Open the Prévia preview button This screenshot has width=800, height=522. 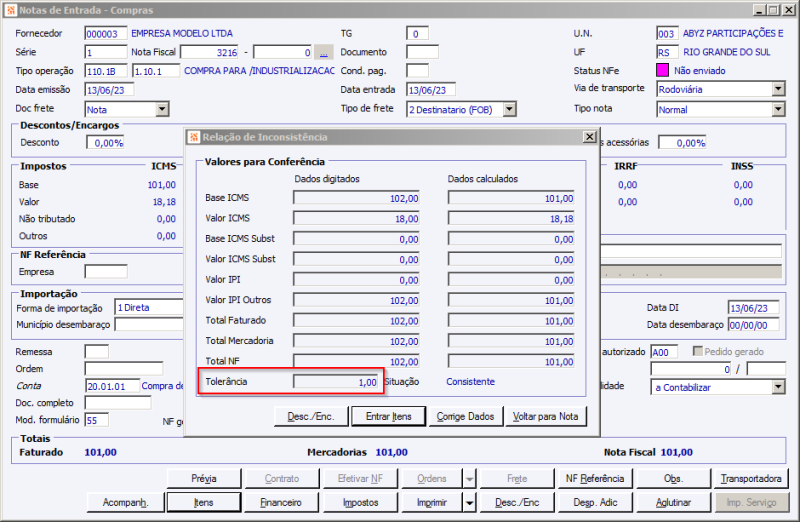[x=203, y=479]
